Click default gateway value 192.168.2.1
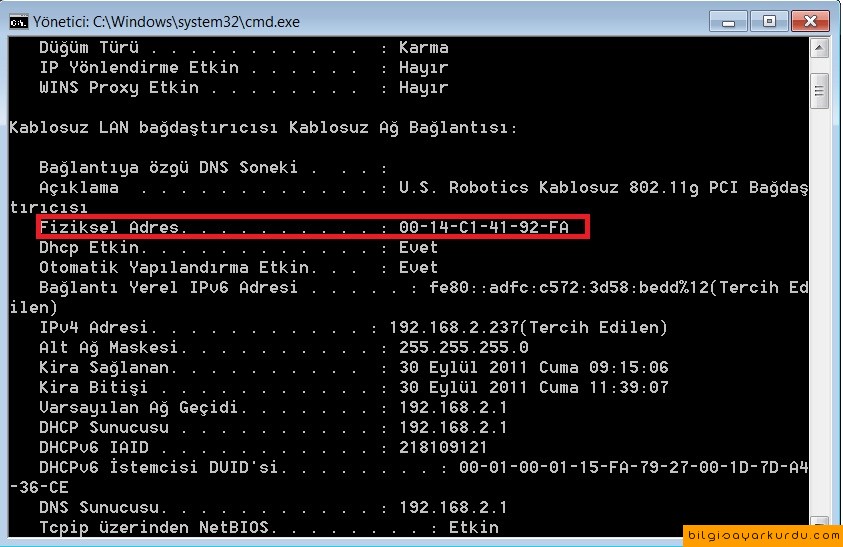 [453, 407]
